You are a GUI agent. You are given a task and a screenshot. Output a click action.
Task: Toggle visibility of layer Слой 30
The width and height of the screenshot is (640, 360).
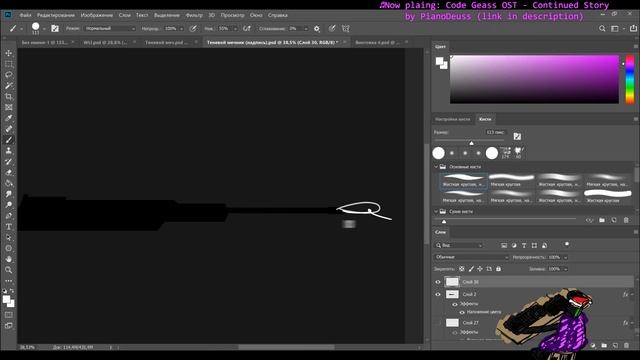point(438,282)
